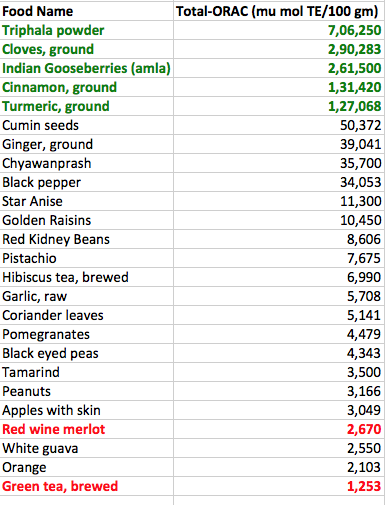This screenshot has height=505, width=385.
Task: Select the Total-ORAC column header cell
Action: (279, 11)
